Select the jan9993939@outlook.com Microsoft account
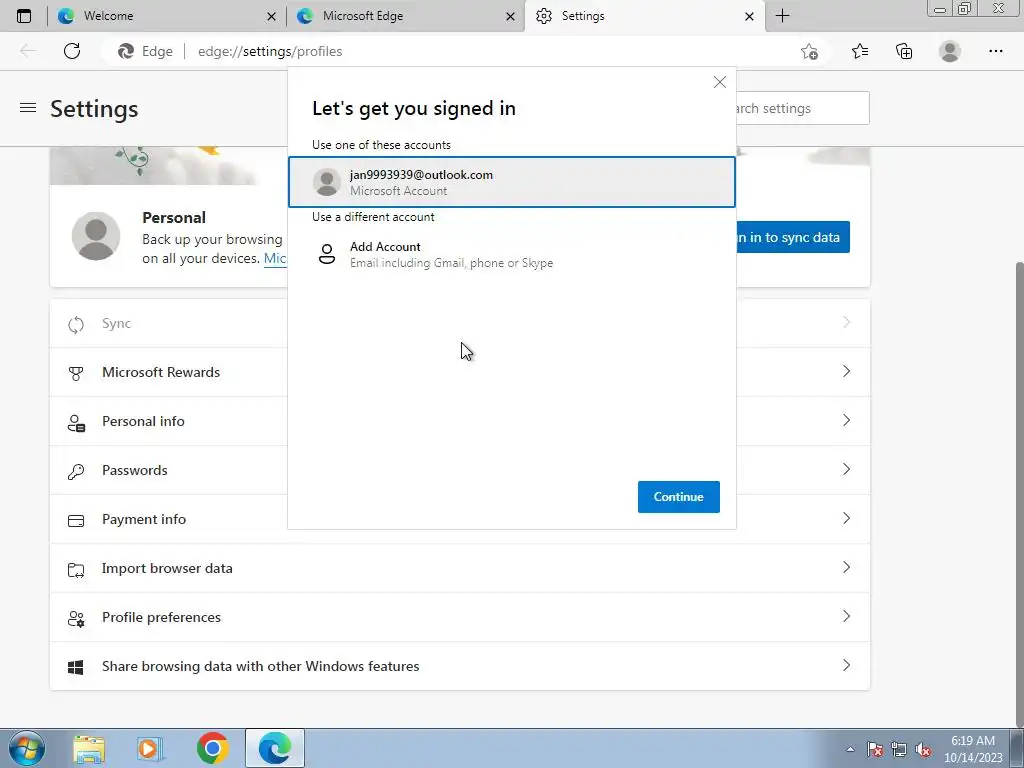This screenshot has height=768, width=1024. coord(512,182)
